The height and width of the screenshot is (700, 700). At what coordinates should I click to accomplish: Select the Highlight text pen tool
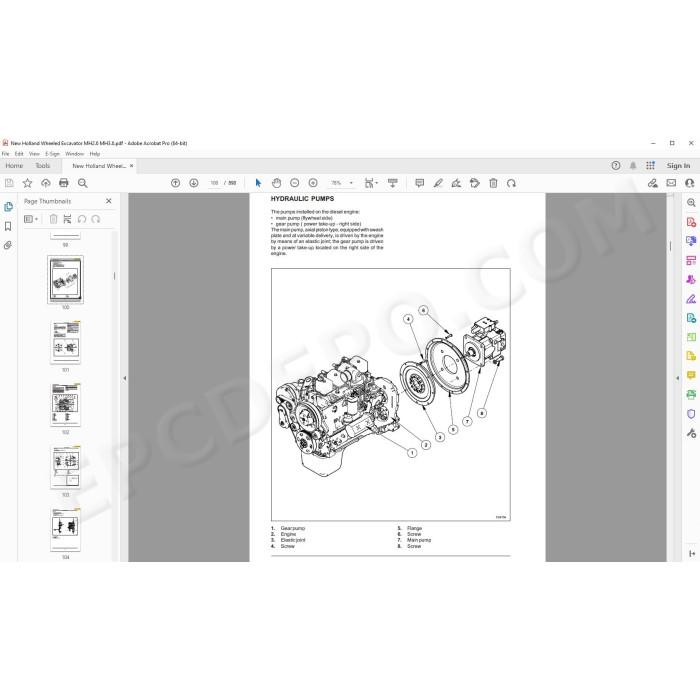click(x=438, y=183)
